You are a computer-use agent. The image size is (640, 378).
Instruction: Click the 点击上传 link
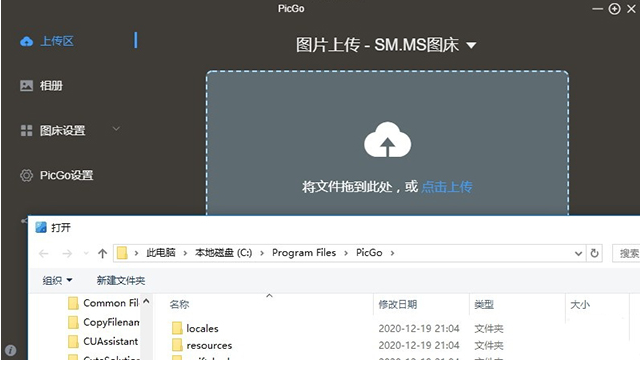[447, 187]
